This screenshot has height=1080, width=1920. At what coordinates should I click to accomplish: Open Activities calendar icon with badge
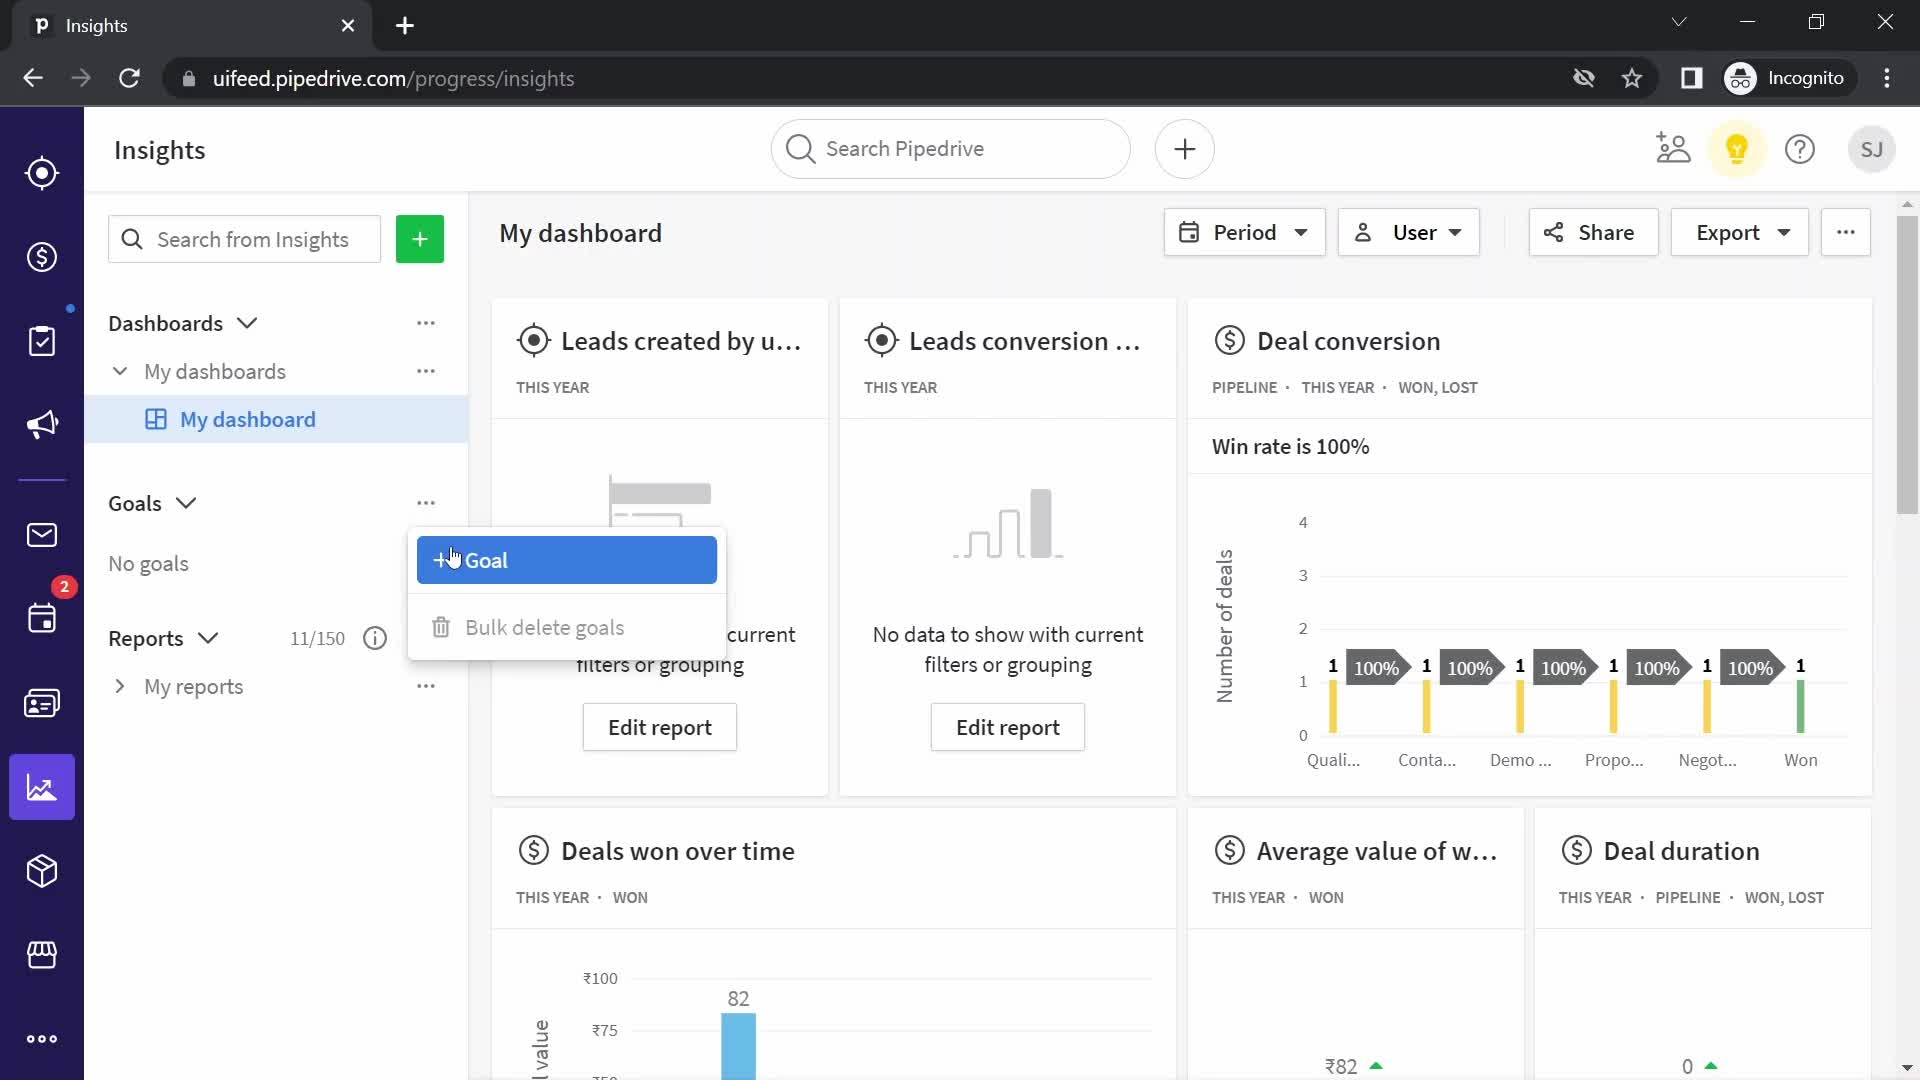tap(42, 618)
